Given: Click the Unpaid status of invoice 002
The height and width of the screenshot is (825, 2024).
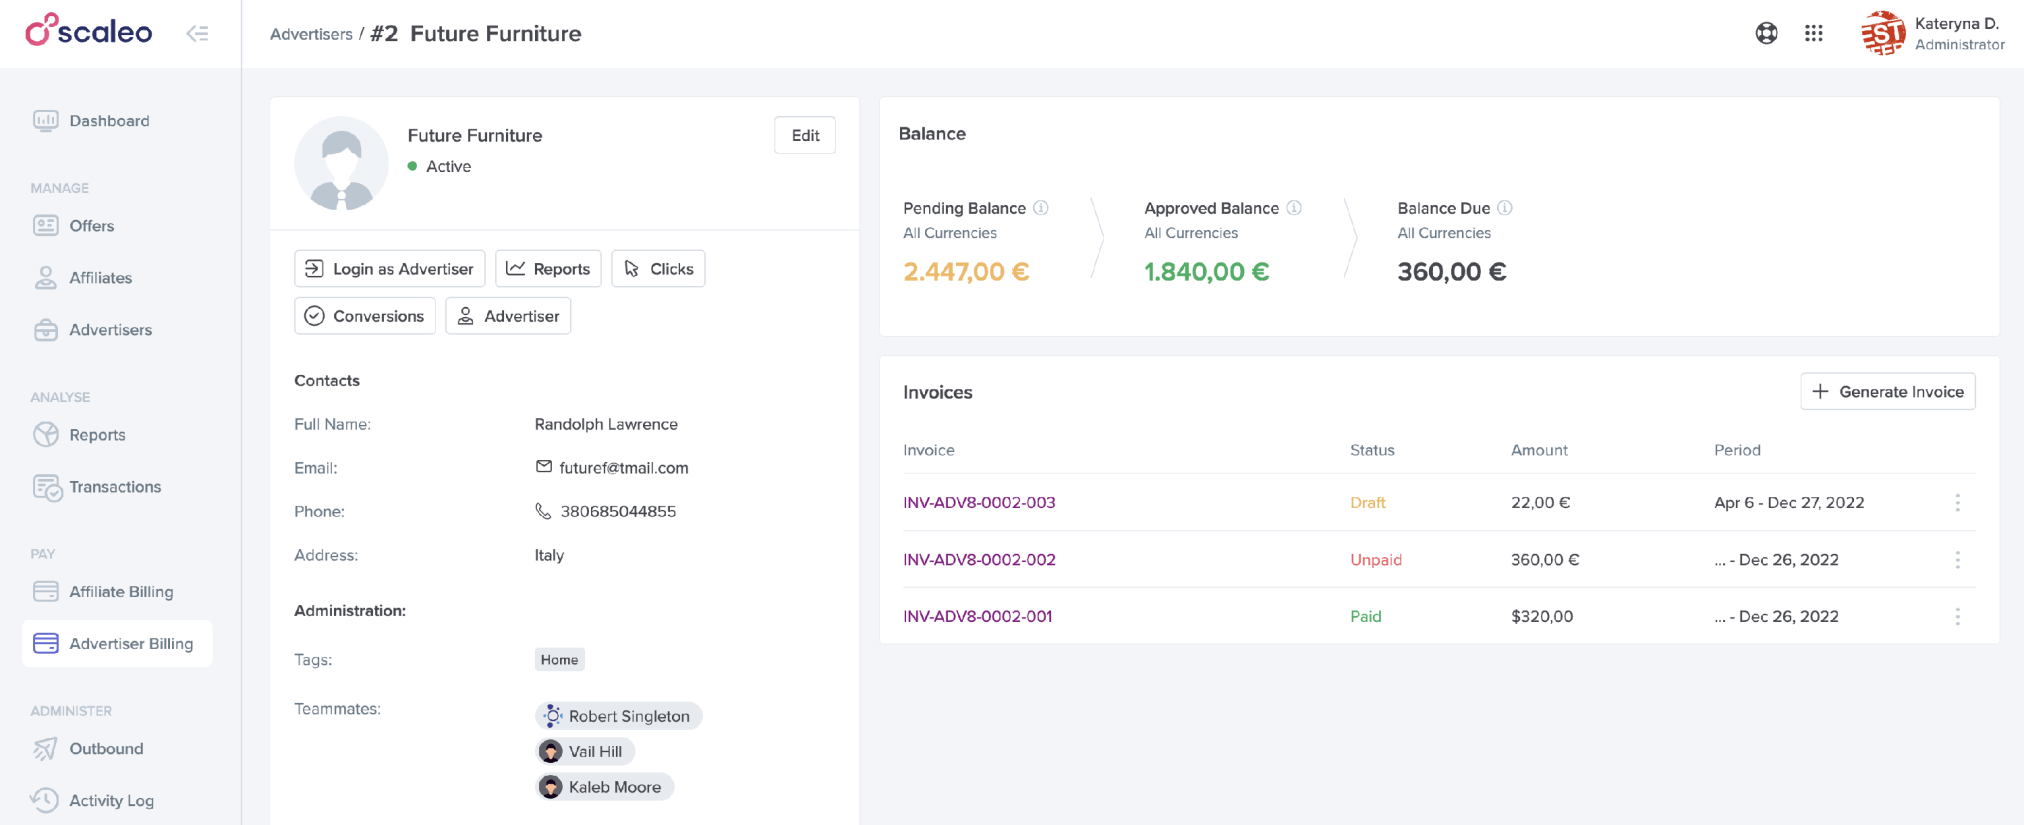Looking at the screenshot, I should coord(1376,560).
